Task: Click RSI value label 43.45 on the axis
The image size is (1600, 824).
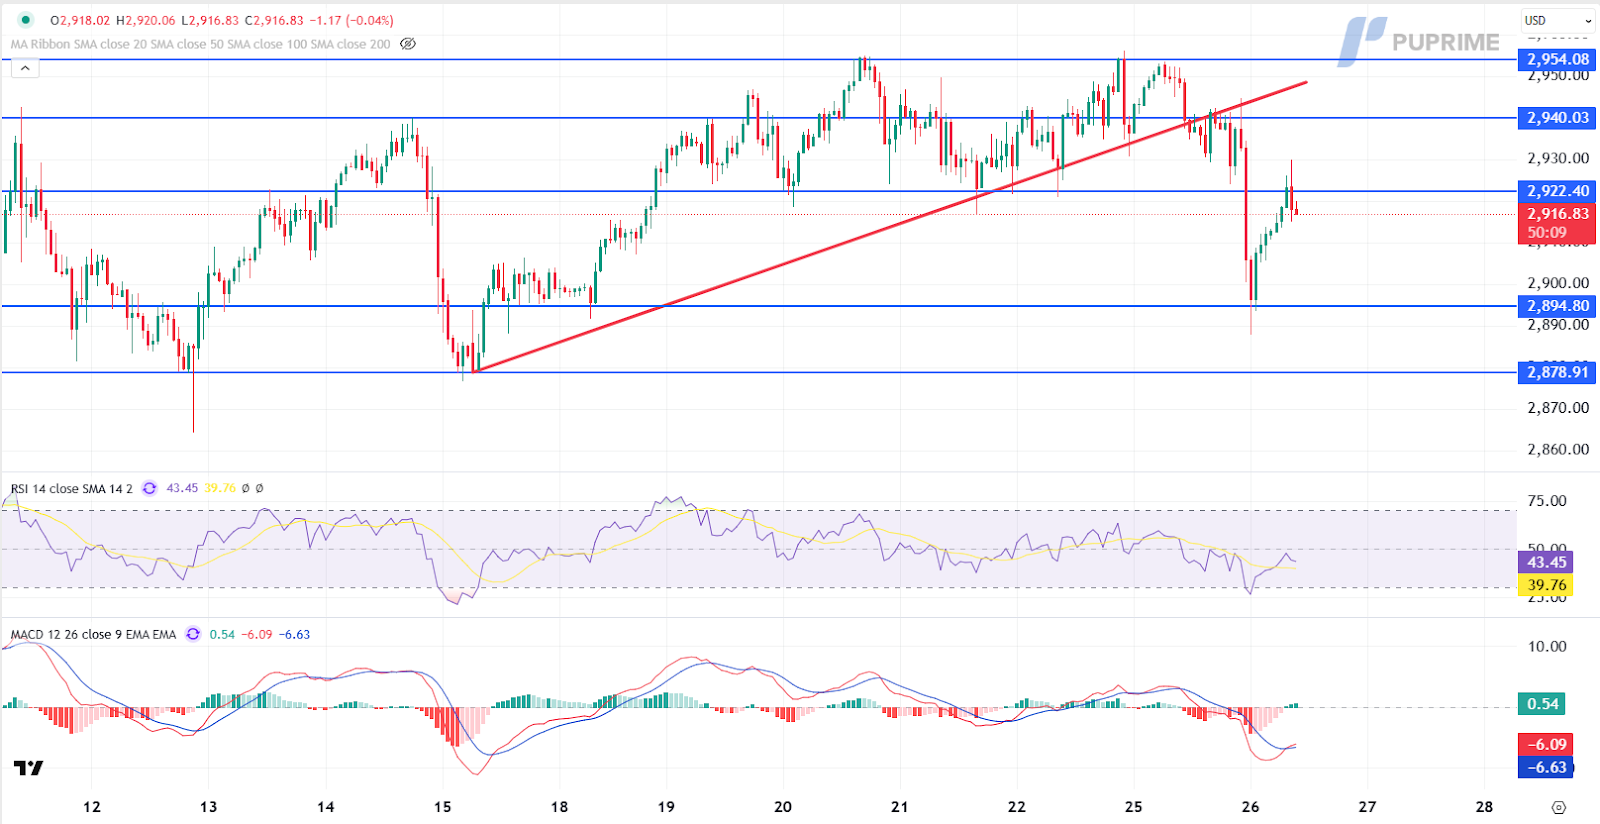Action: click(1546, 562)
